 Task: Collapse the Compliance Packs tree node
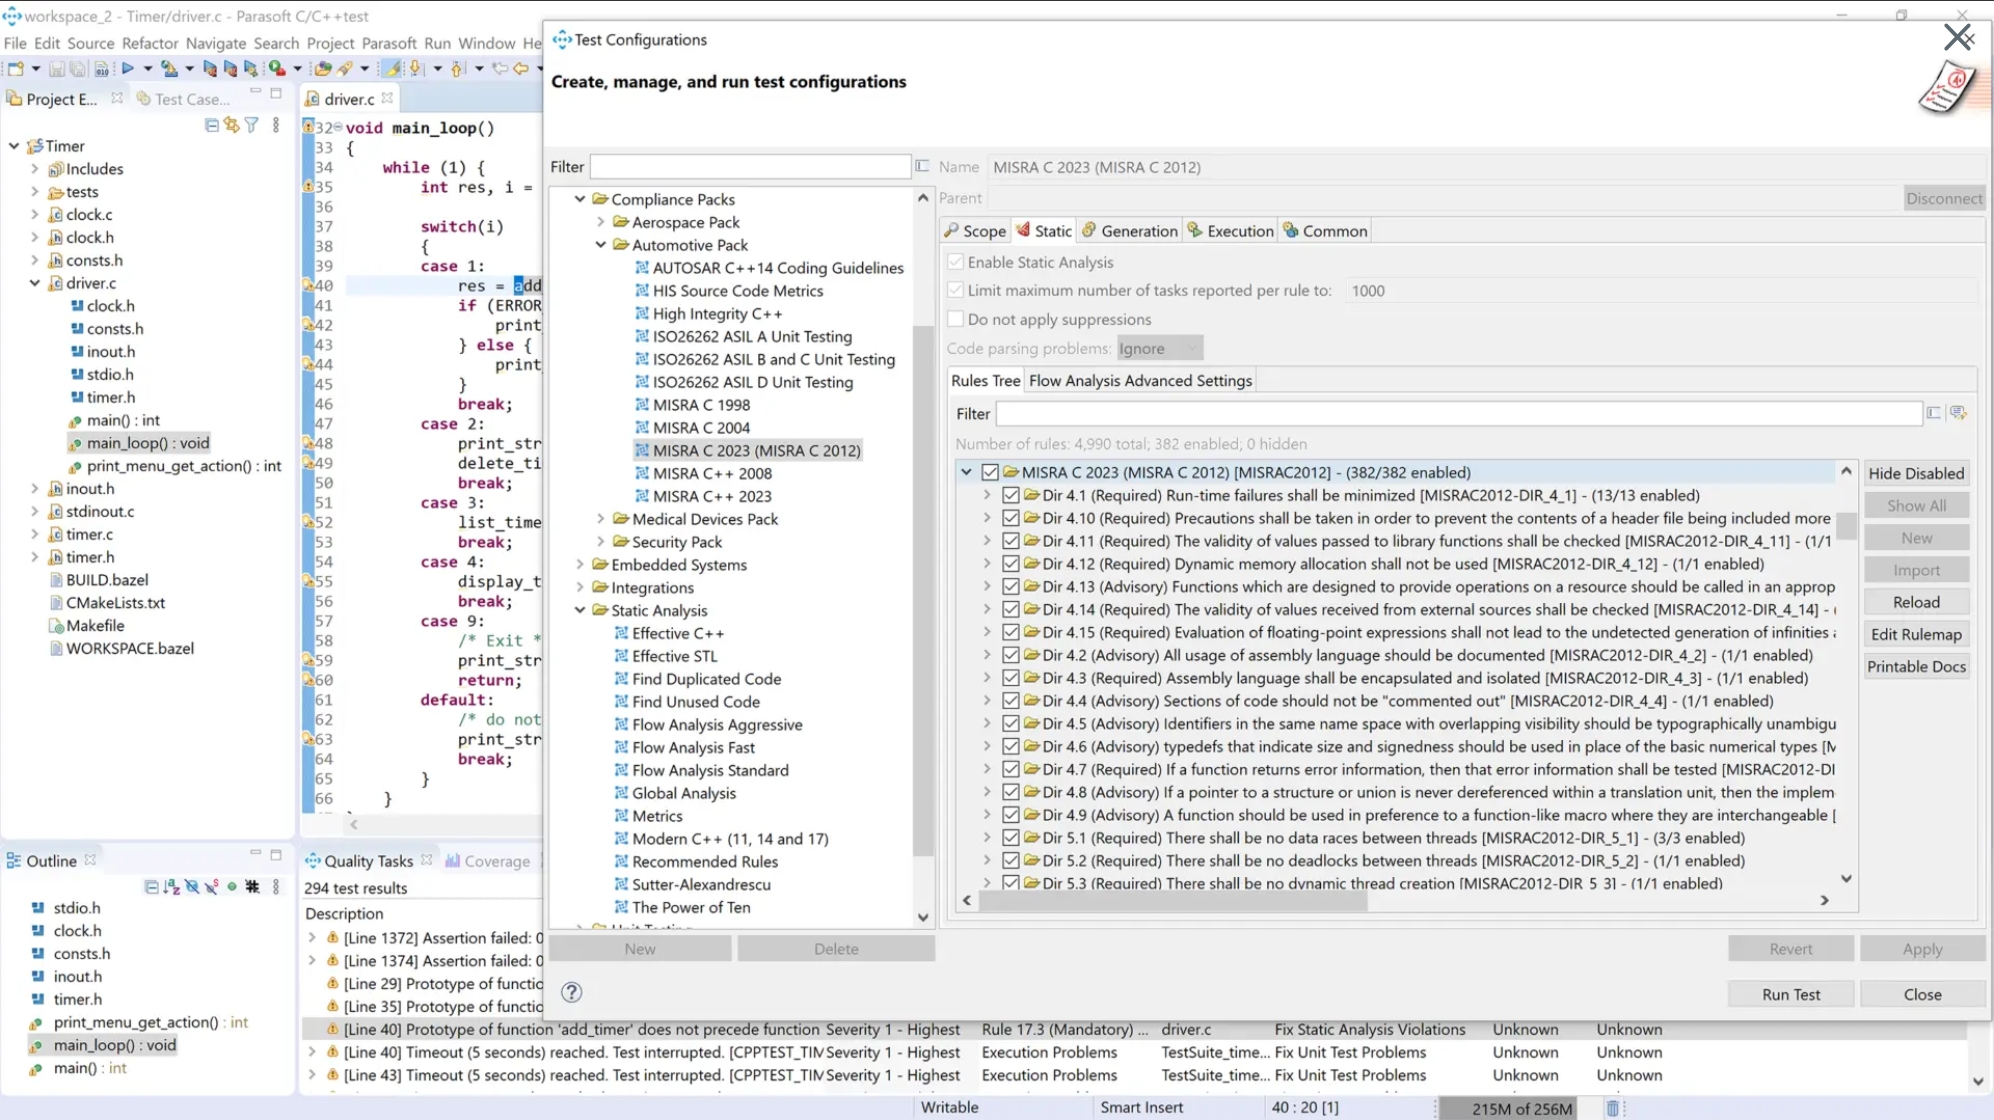point(580,199)
